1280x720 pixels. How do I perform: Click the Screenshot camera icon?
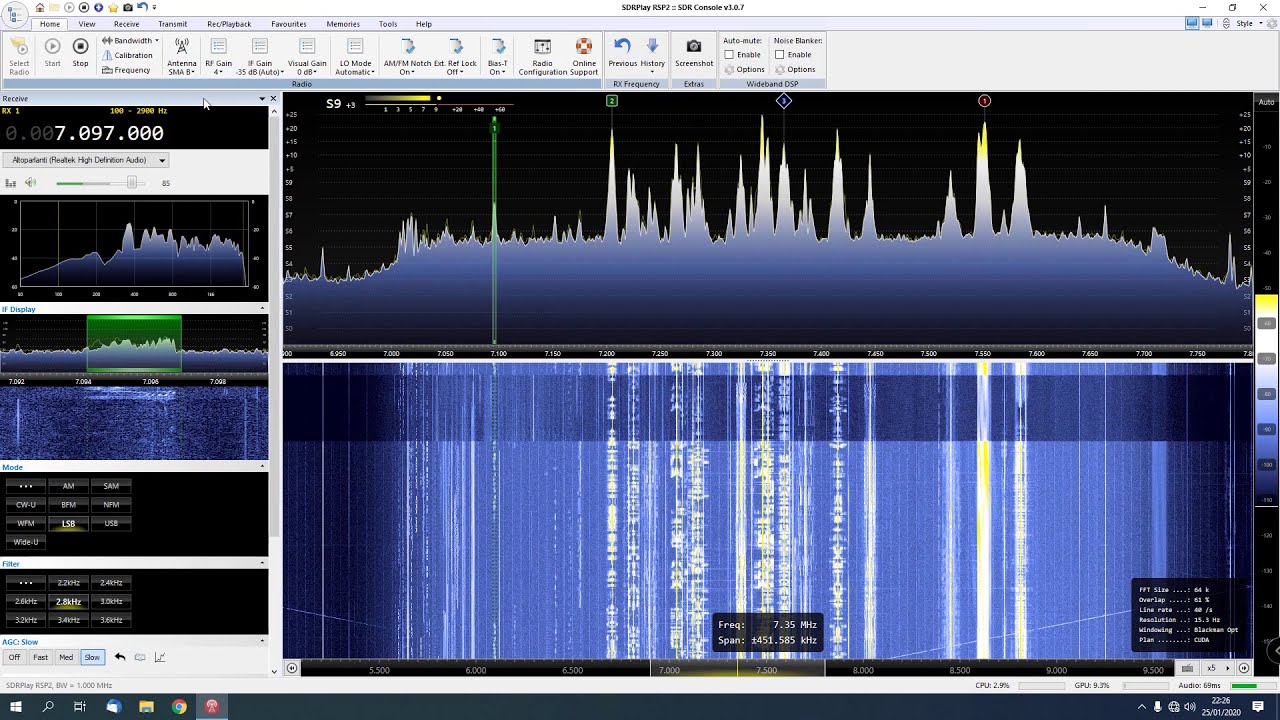693,46
